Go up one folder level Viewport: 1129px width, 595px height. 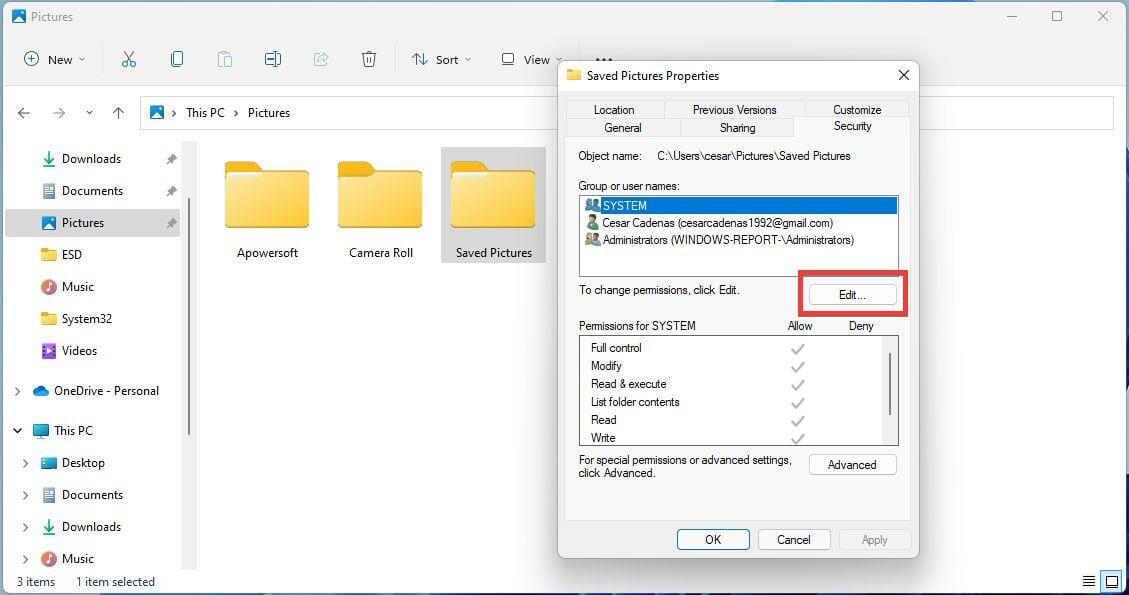click(x=119, y=113)
